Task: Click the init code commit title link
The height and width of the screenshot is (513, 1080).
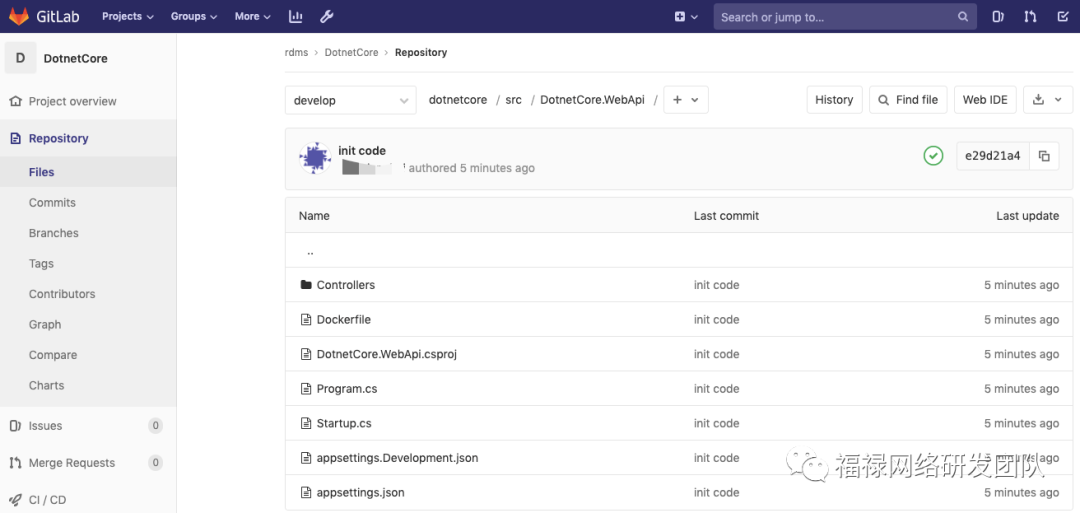Action: (x=362, y=151)
